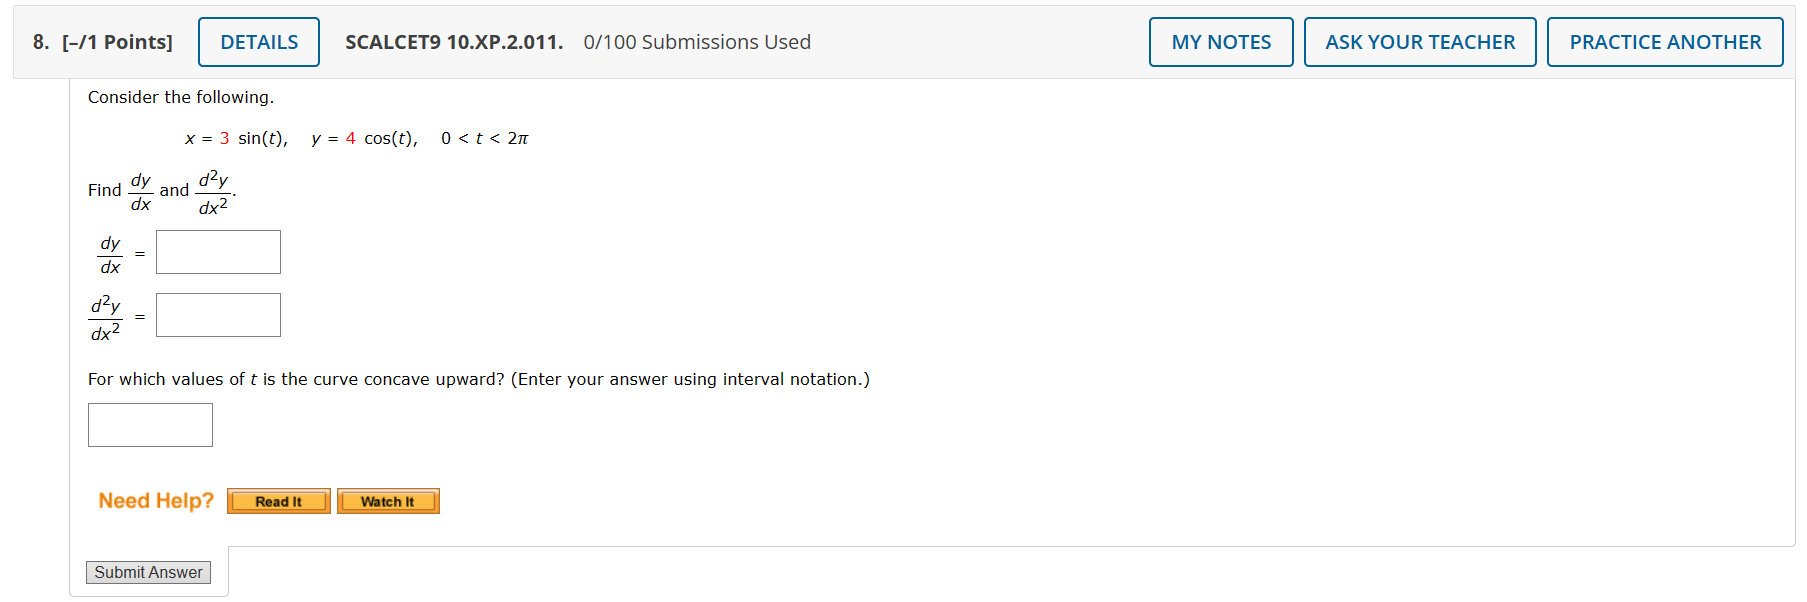1807x602 pixels.
Task: Open MY NOTES
Action: [1220, 41]
